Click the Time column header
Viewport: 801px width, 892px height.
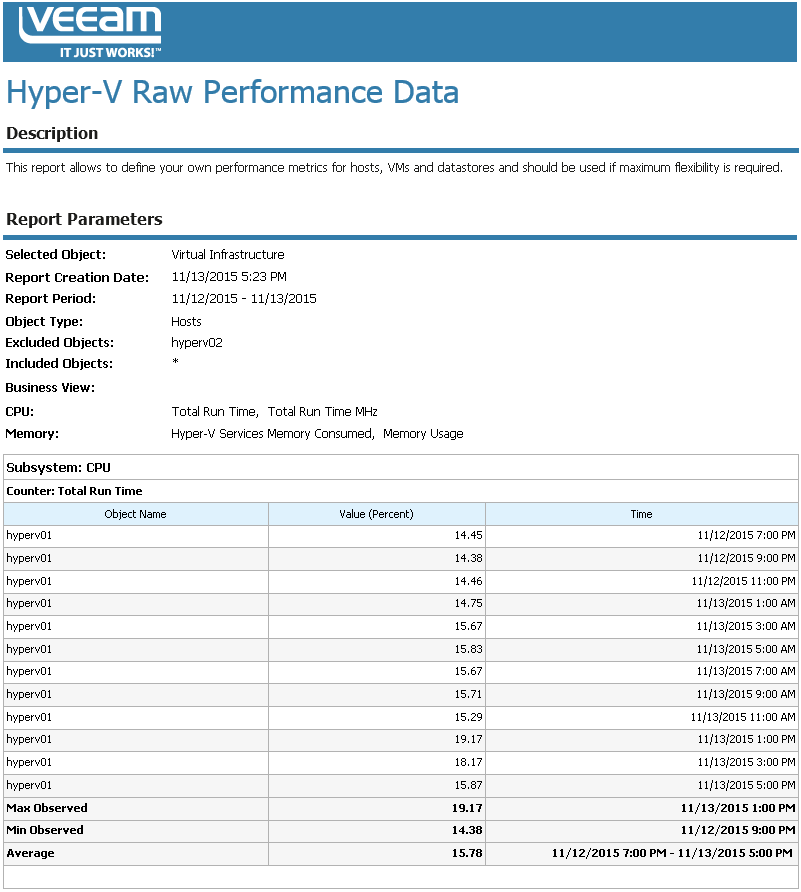click(641, 514)
